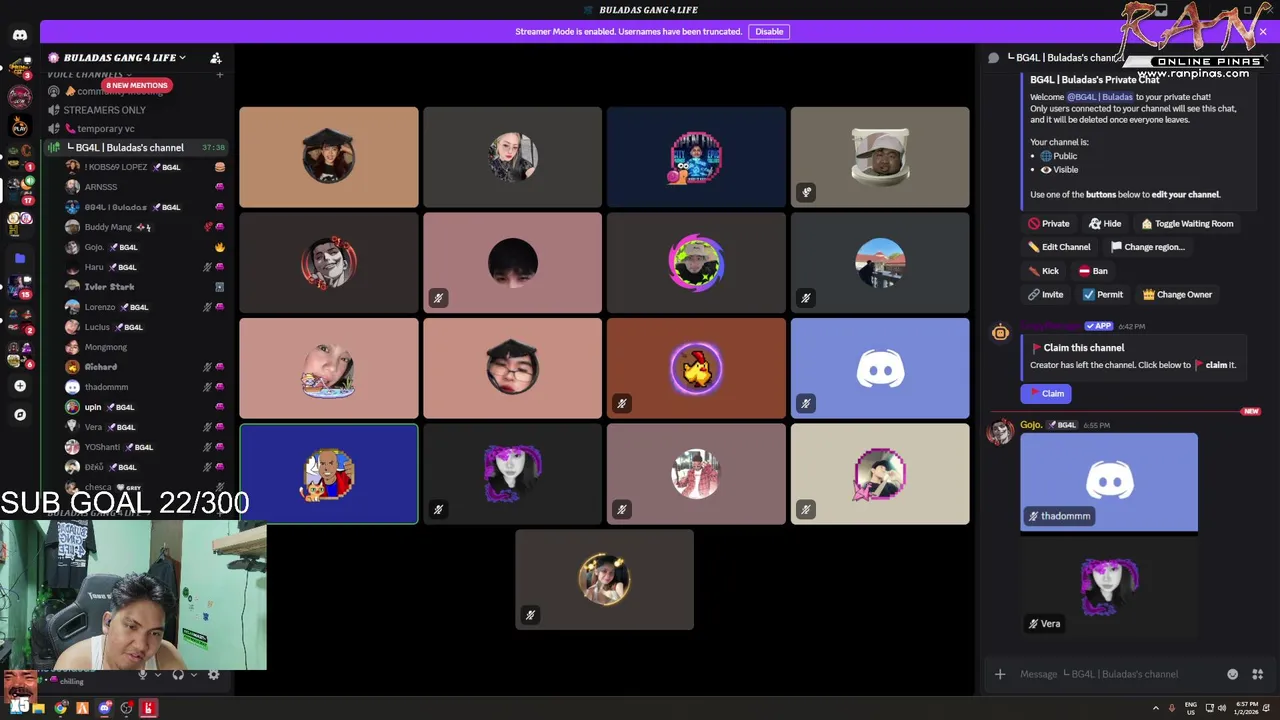This screenshot has height=720, width=1280.
Task: Open the gear user settings icon
Action: coord(213,675)
